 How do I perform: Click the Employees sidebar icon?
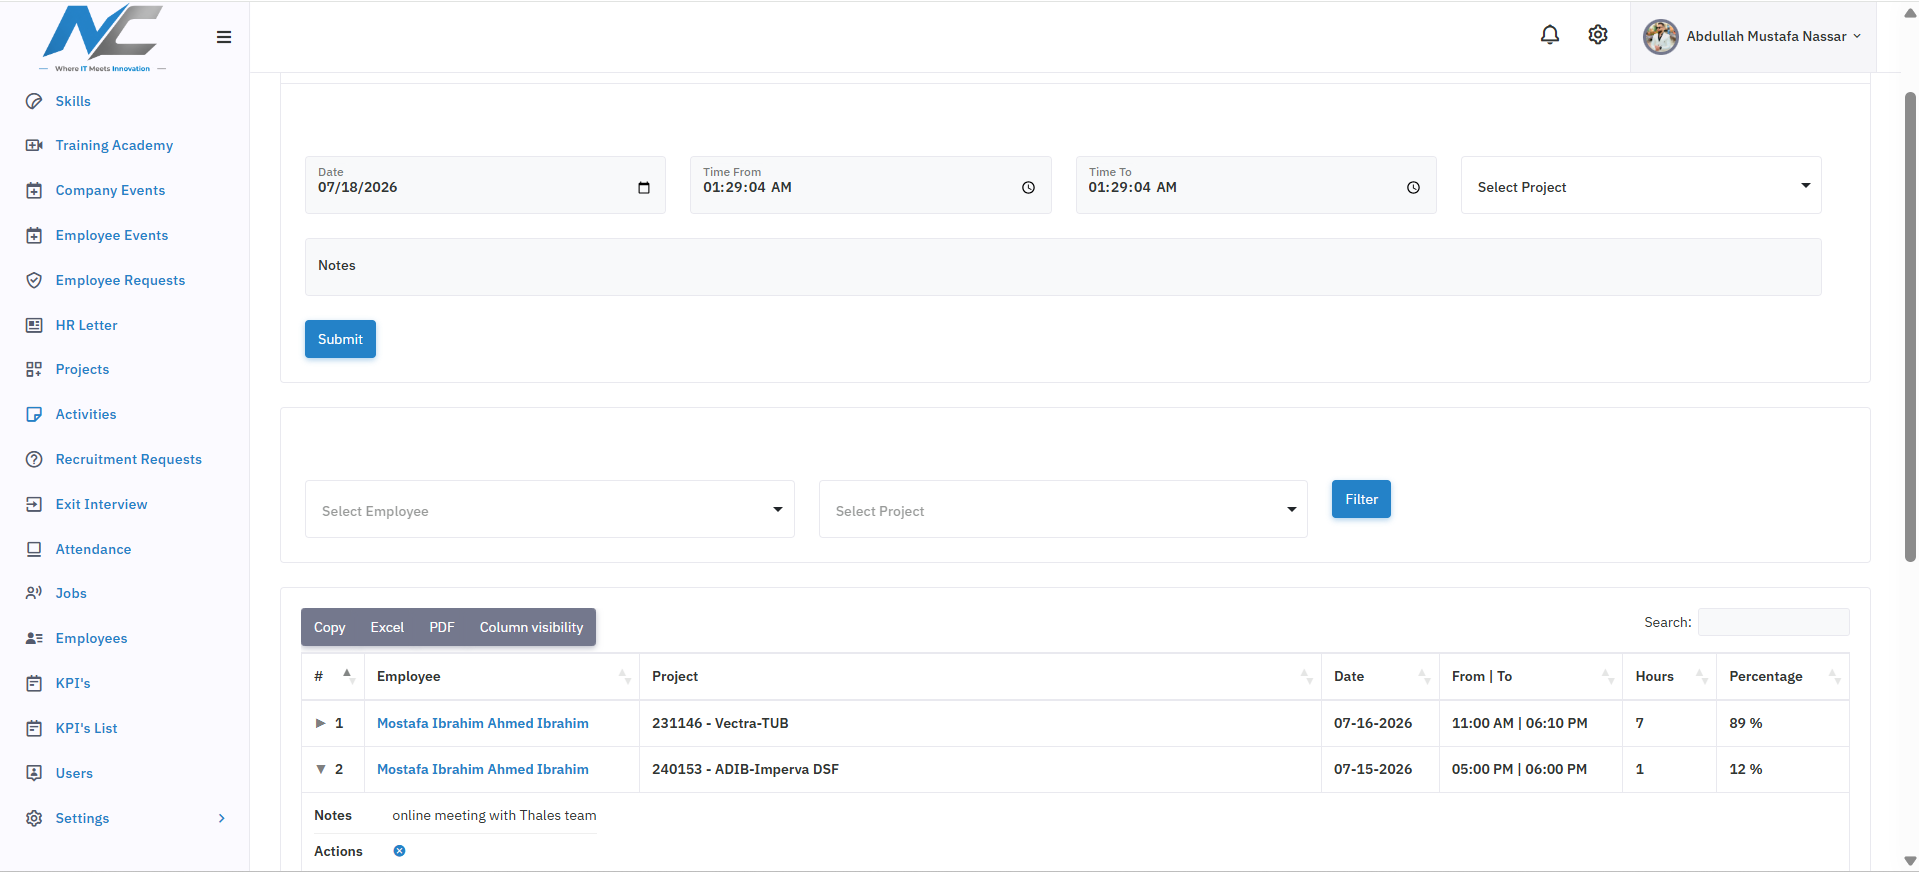point(34,638)
